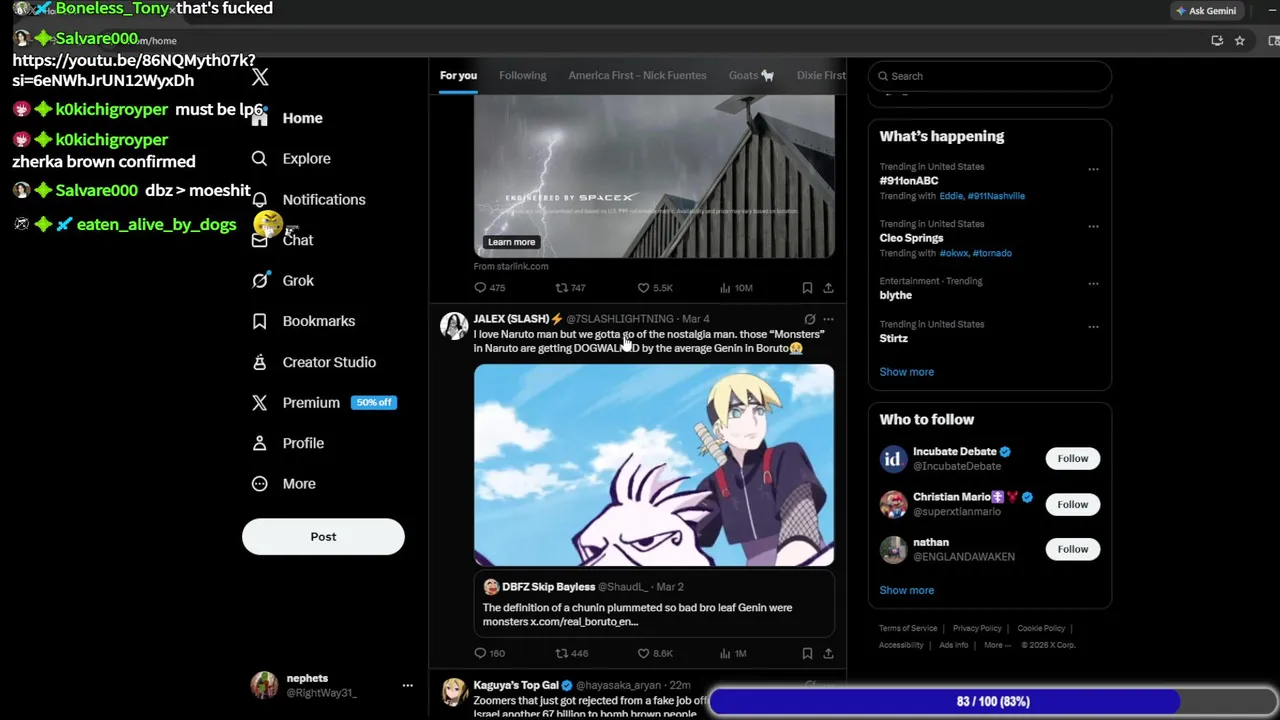Open more options for Cleo Springs trend
The width and height of the screenshot is (1280, 720).
pyautogui.click(x=1093, y=226)
